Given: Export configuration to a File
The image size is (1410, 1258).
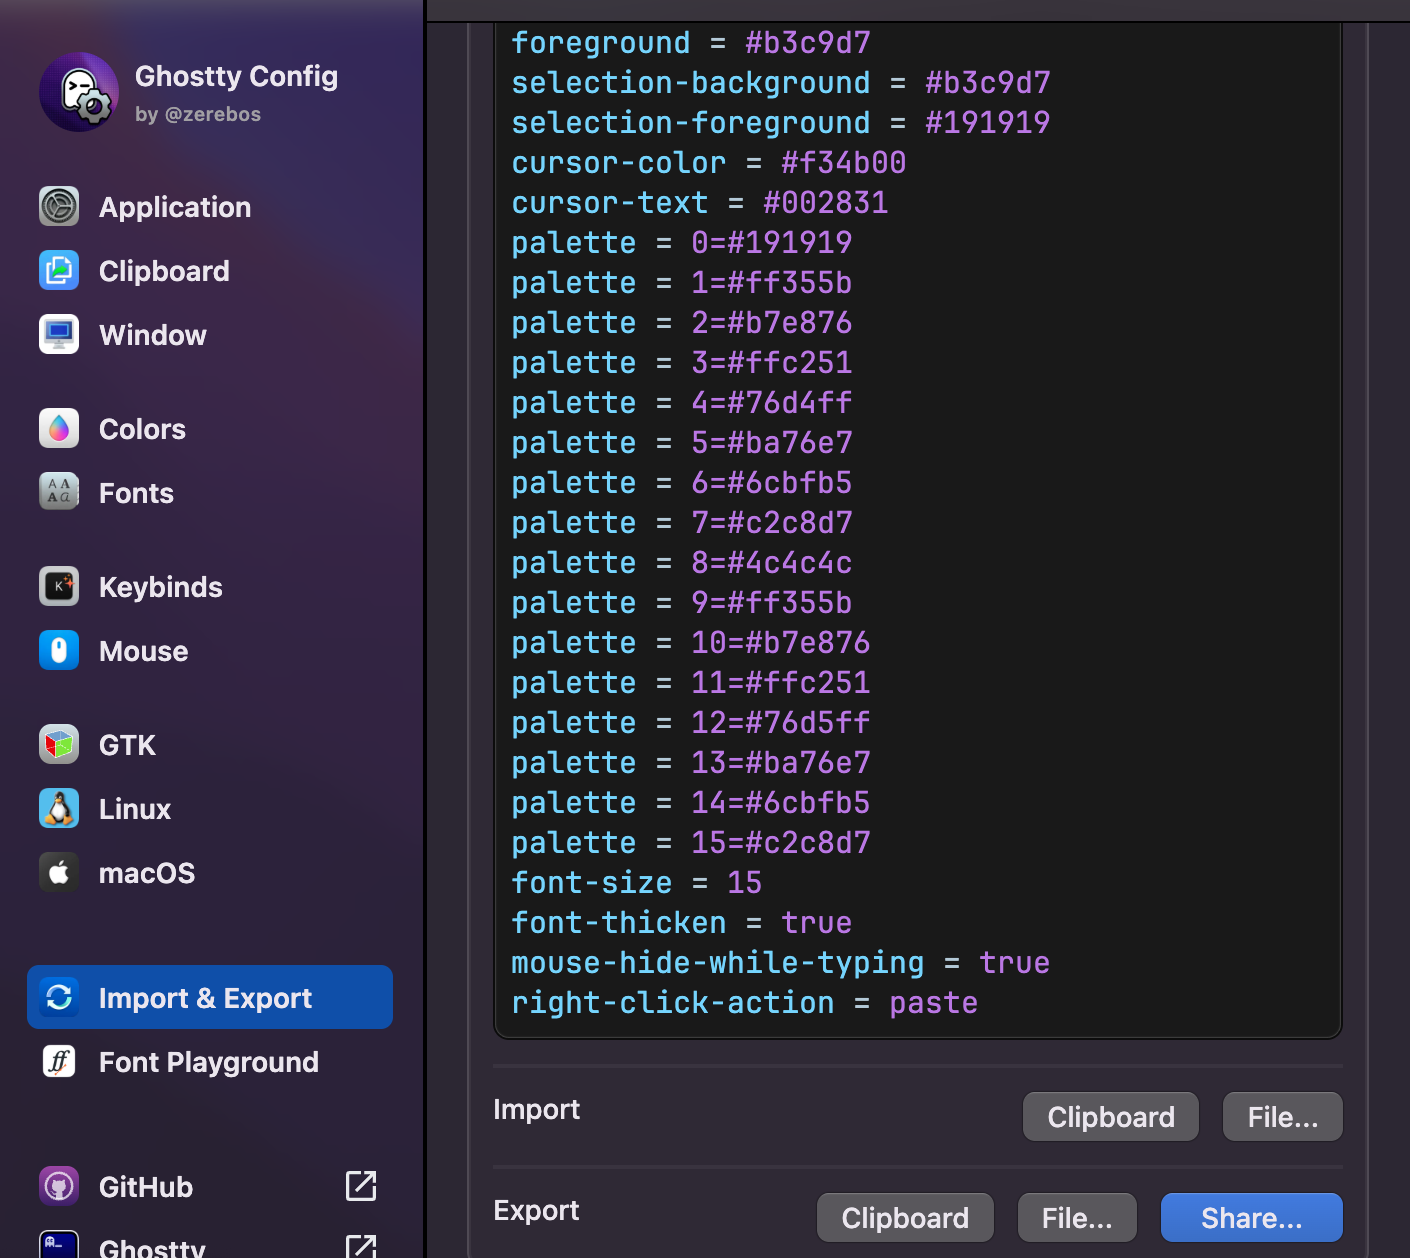Looking at the screenshot, I should pyautogui.click(x=1077, y=1217).
